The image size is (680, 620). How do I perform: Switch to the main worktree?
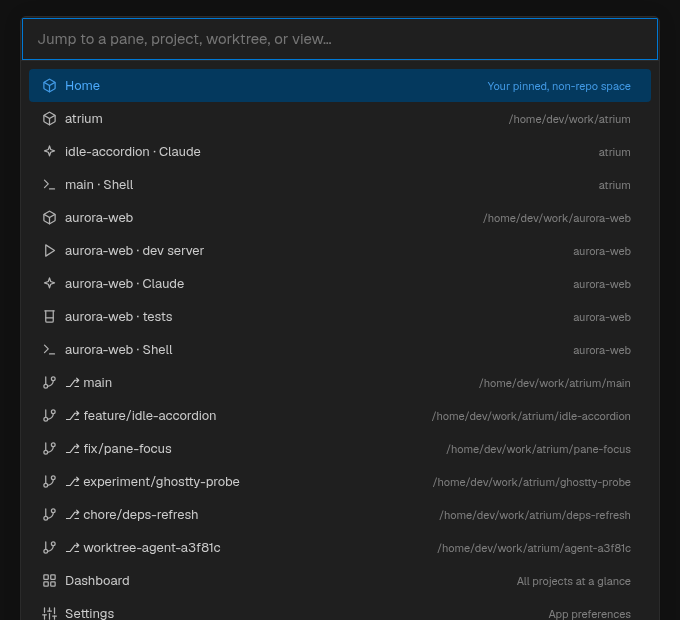pyautogui.click(x=340, y=382)
